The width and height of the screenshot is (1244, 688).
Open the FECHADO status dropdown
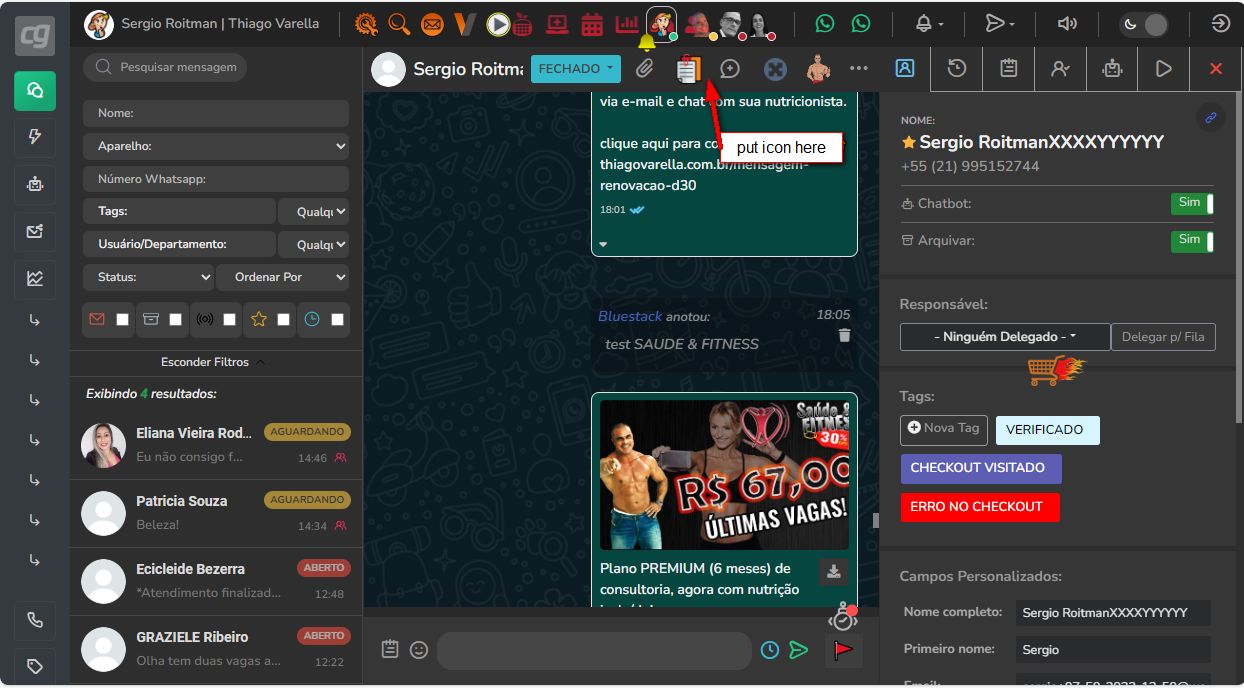[576, 69]
